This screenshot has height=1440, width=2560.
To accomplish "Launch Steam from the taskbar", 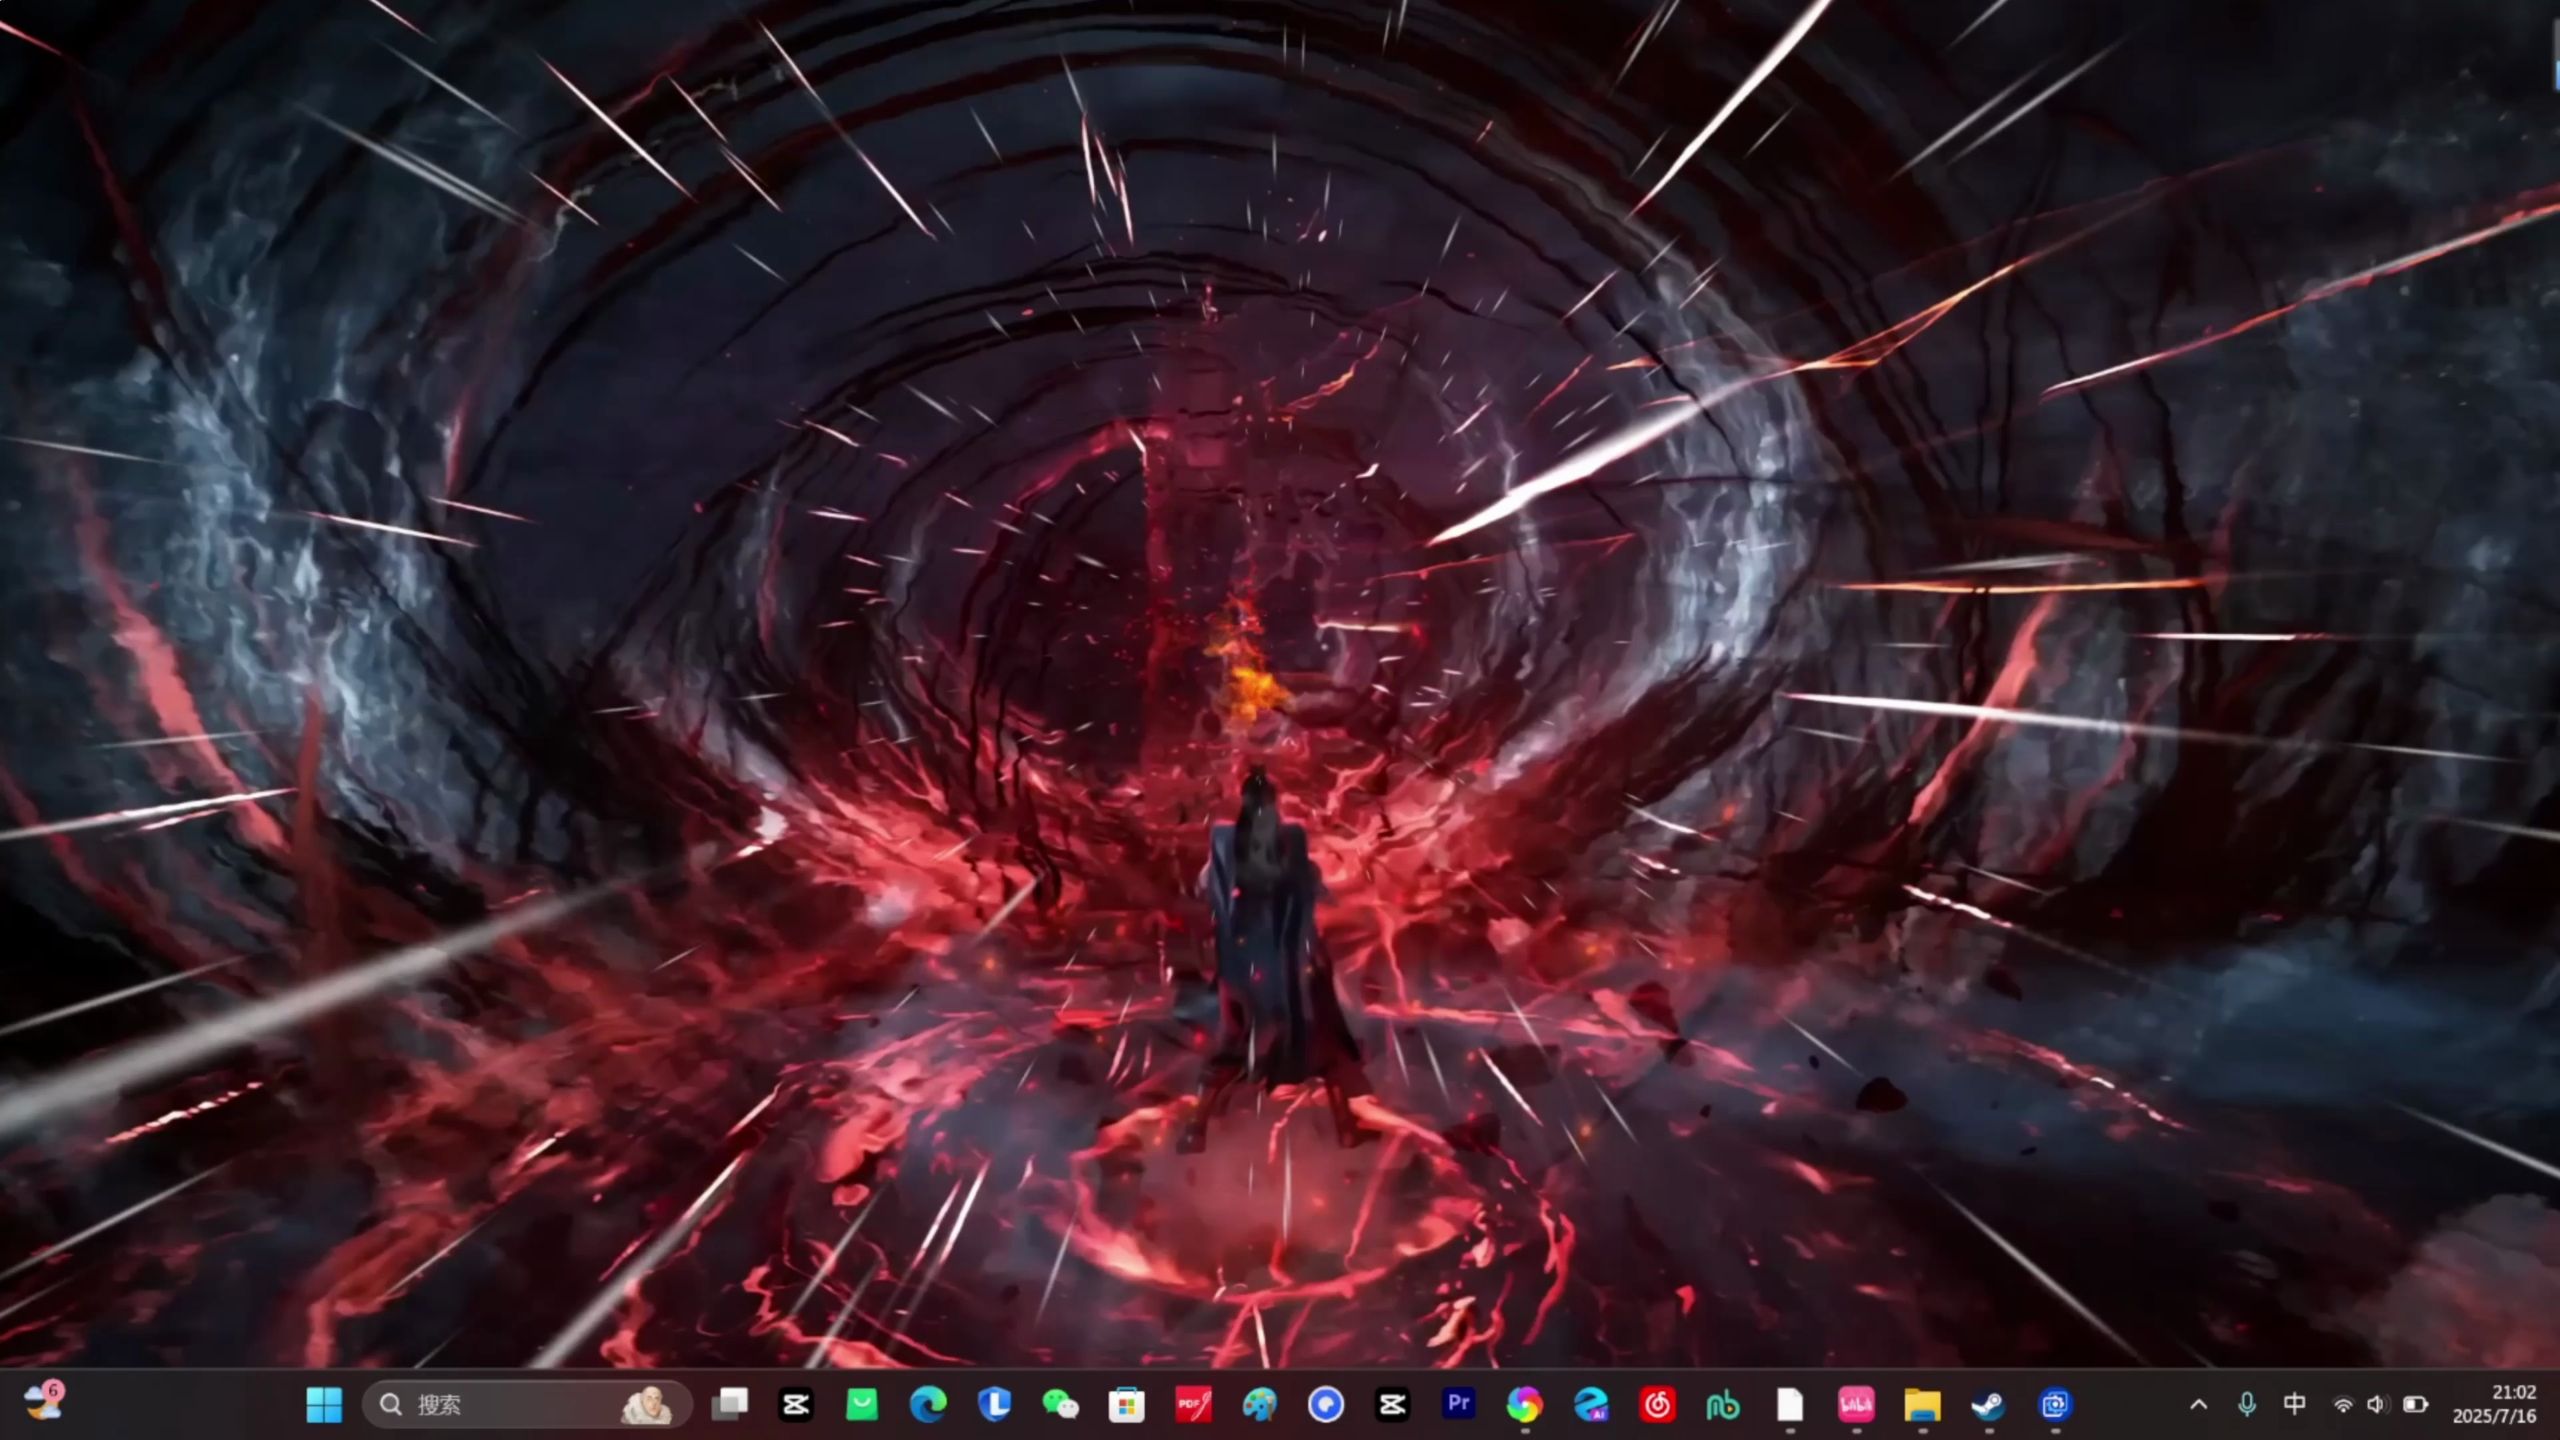I will [x=1988, y=1405].
